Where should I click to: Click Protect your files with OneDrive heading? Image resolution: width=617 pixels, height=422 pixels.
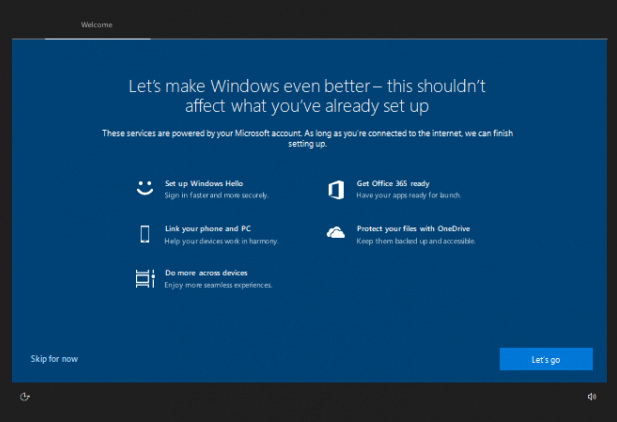(413, 229)
